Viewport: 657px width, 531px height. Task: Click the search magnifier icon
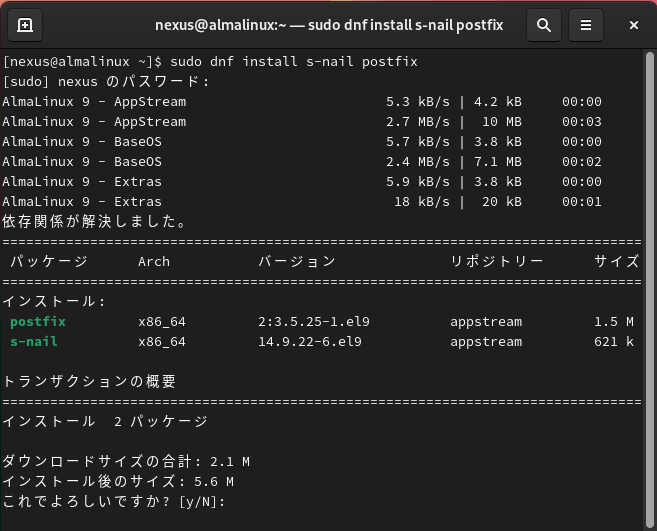pos(543,25)
